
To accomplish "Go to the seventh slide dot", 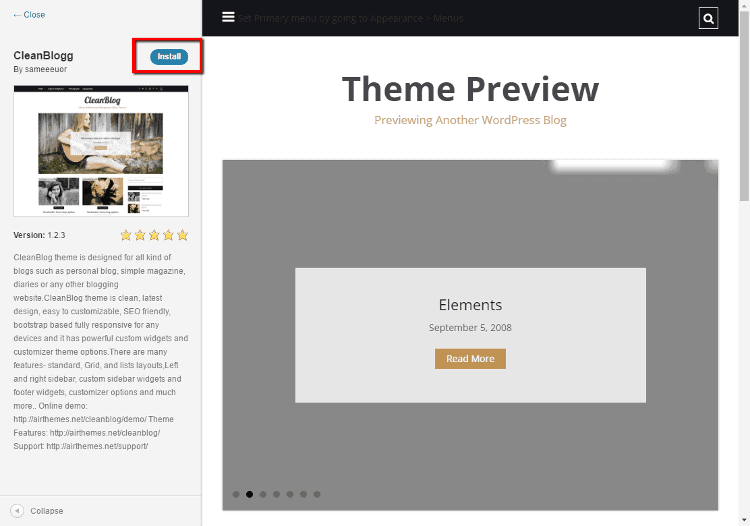I will 317,494.
